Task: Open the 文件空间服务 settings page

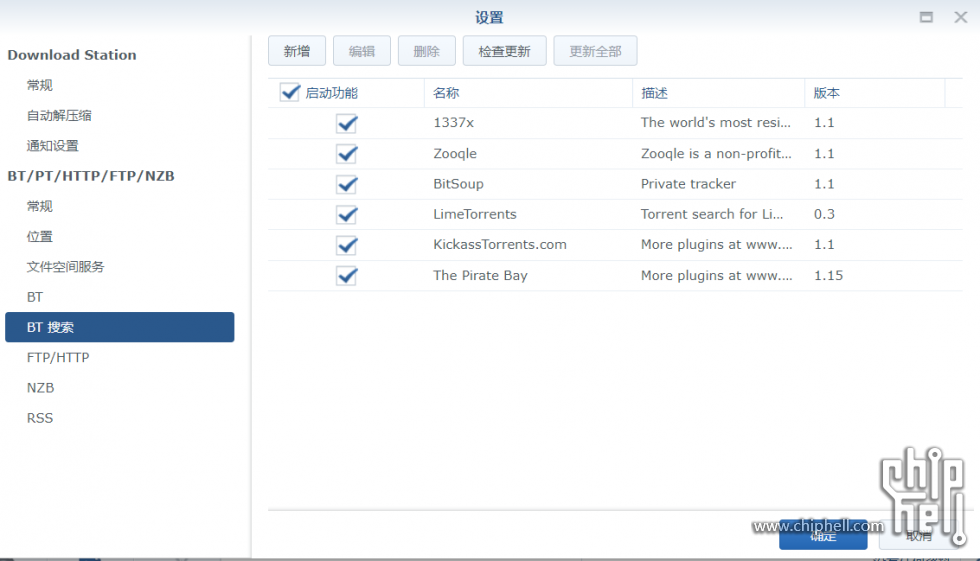Action: click(65, 267)
